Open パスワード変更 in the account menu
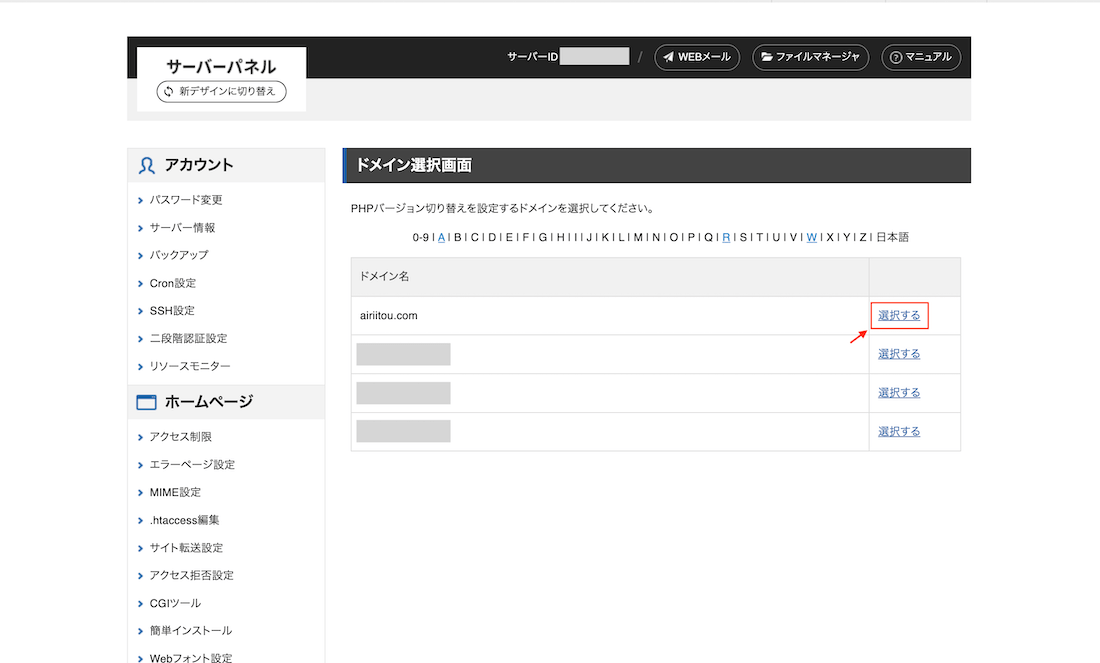 point(186,200)
